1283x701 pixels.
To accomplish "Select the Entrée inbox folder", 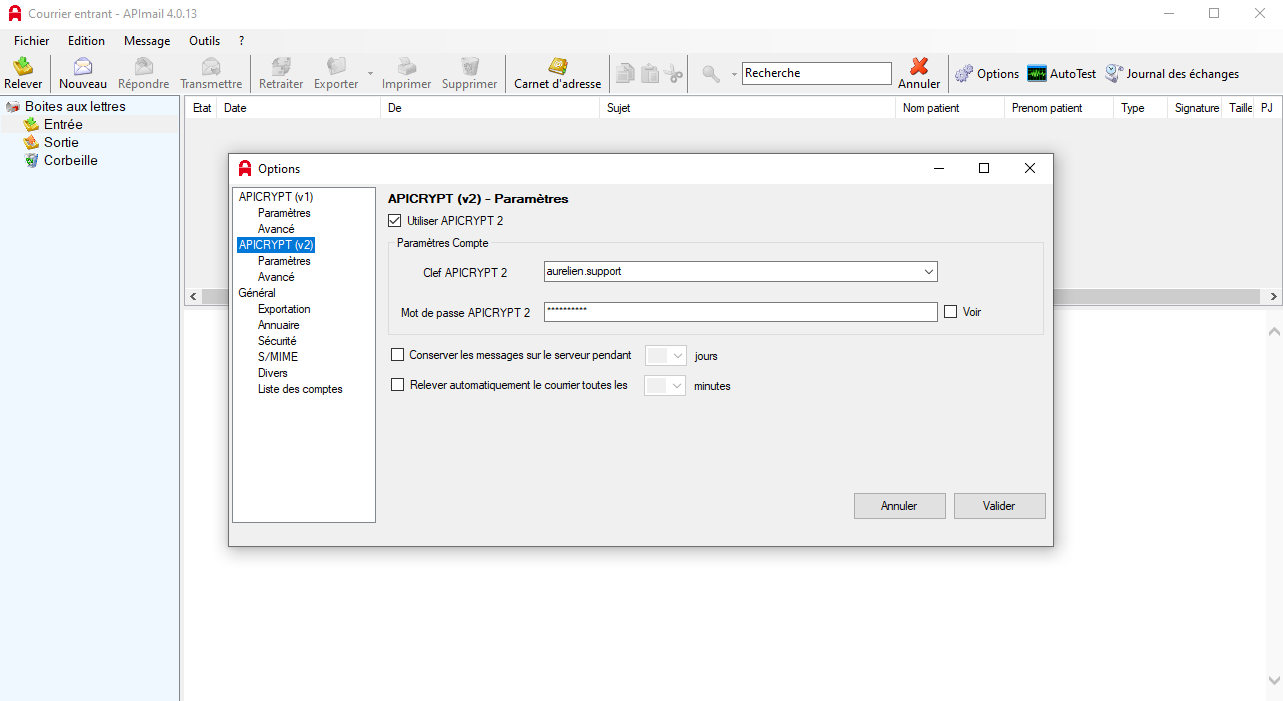I will (x=63, y=124).
